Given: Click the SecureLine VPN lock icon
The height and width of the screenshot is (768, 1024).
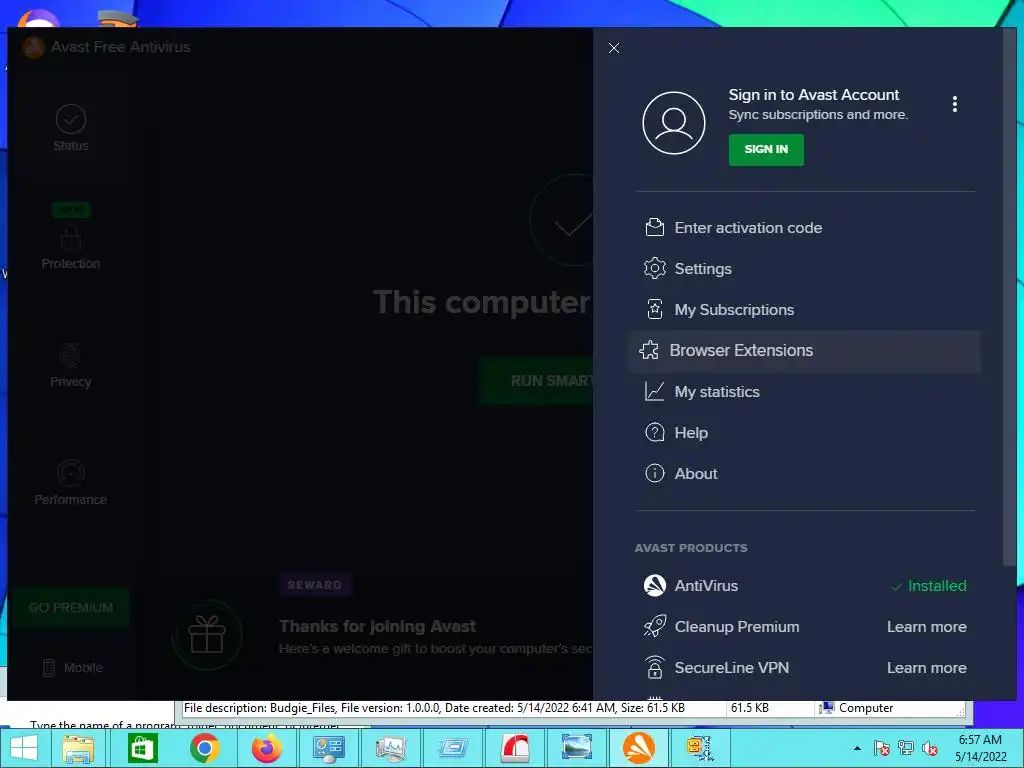Looking at the screenshot, I should coord(654,667).
